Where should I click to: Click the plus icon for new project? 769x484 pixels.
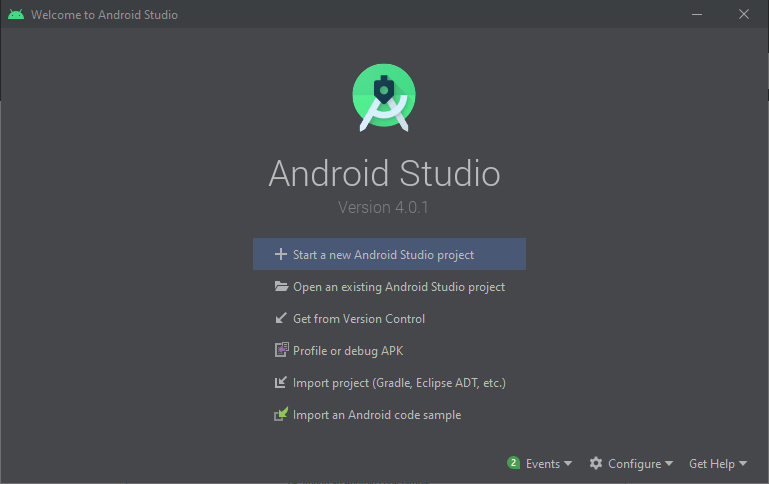point(281,254)
